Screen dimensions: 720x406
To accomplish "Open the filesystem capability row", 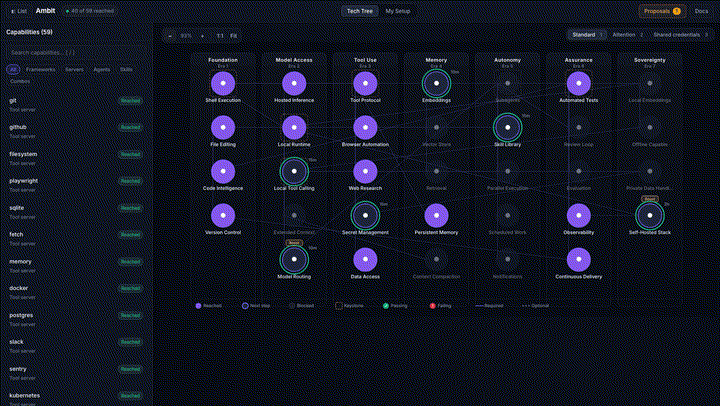I will click(x=76, y=158).
